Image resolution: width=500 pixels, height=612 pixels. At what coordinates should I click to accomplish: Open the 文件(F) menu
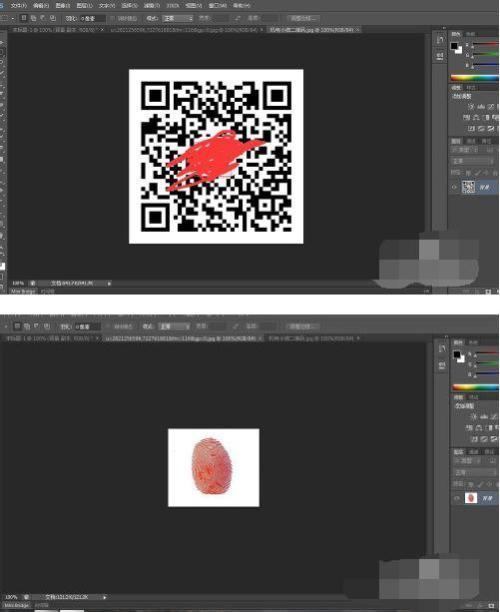[18, 5]
